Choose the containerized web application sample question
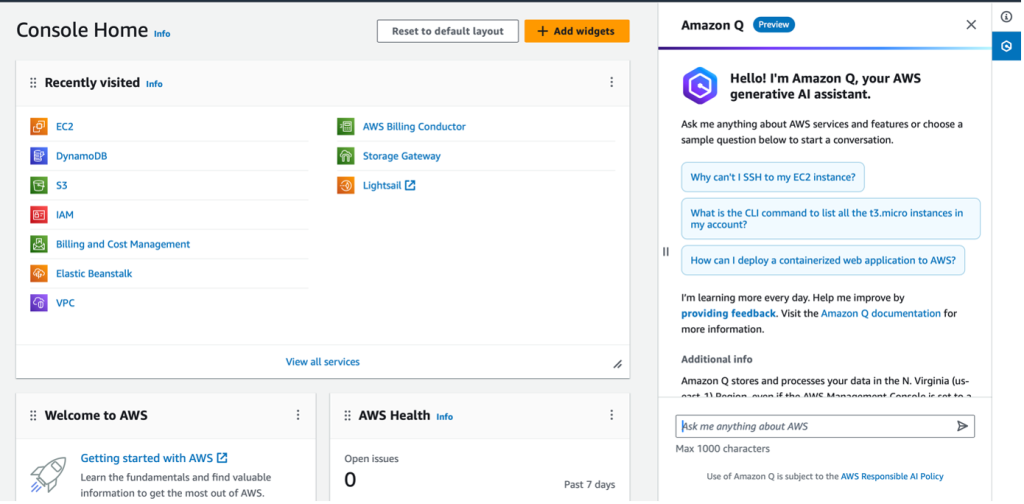Image resolution: width=1024 pixels, height=504 pixels. click(x=822, y=260)
